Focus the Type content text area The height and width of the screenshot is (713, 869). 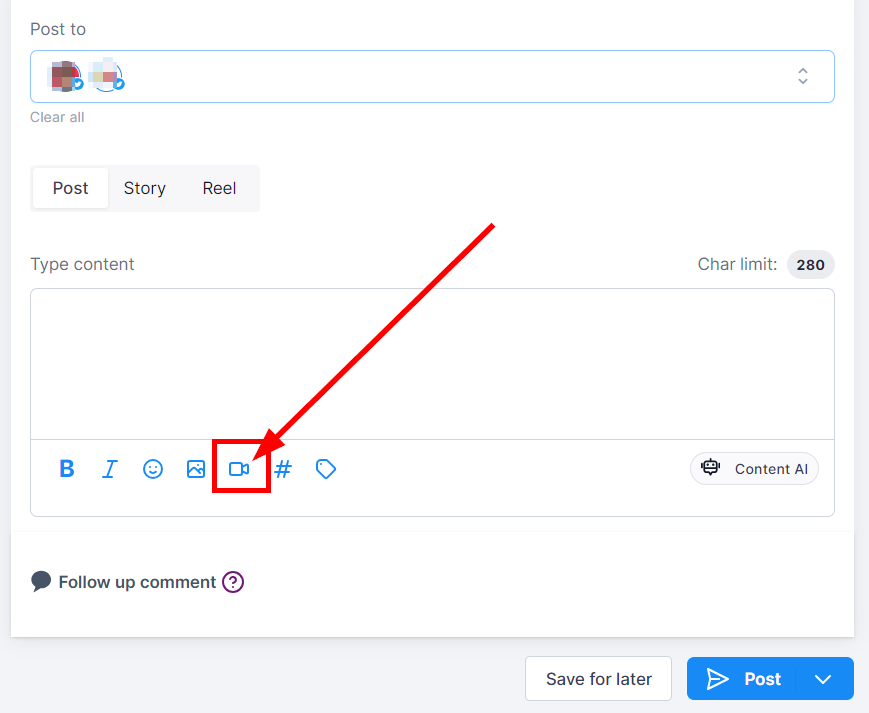(432, 364)
